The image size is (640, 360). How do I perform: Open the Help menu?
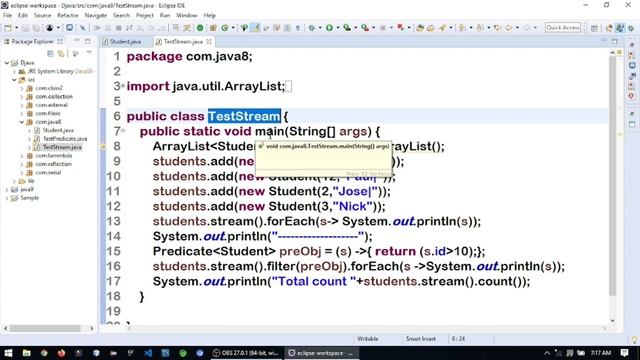(x=209, y=16)
